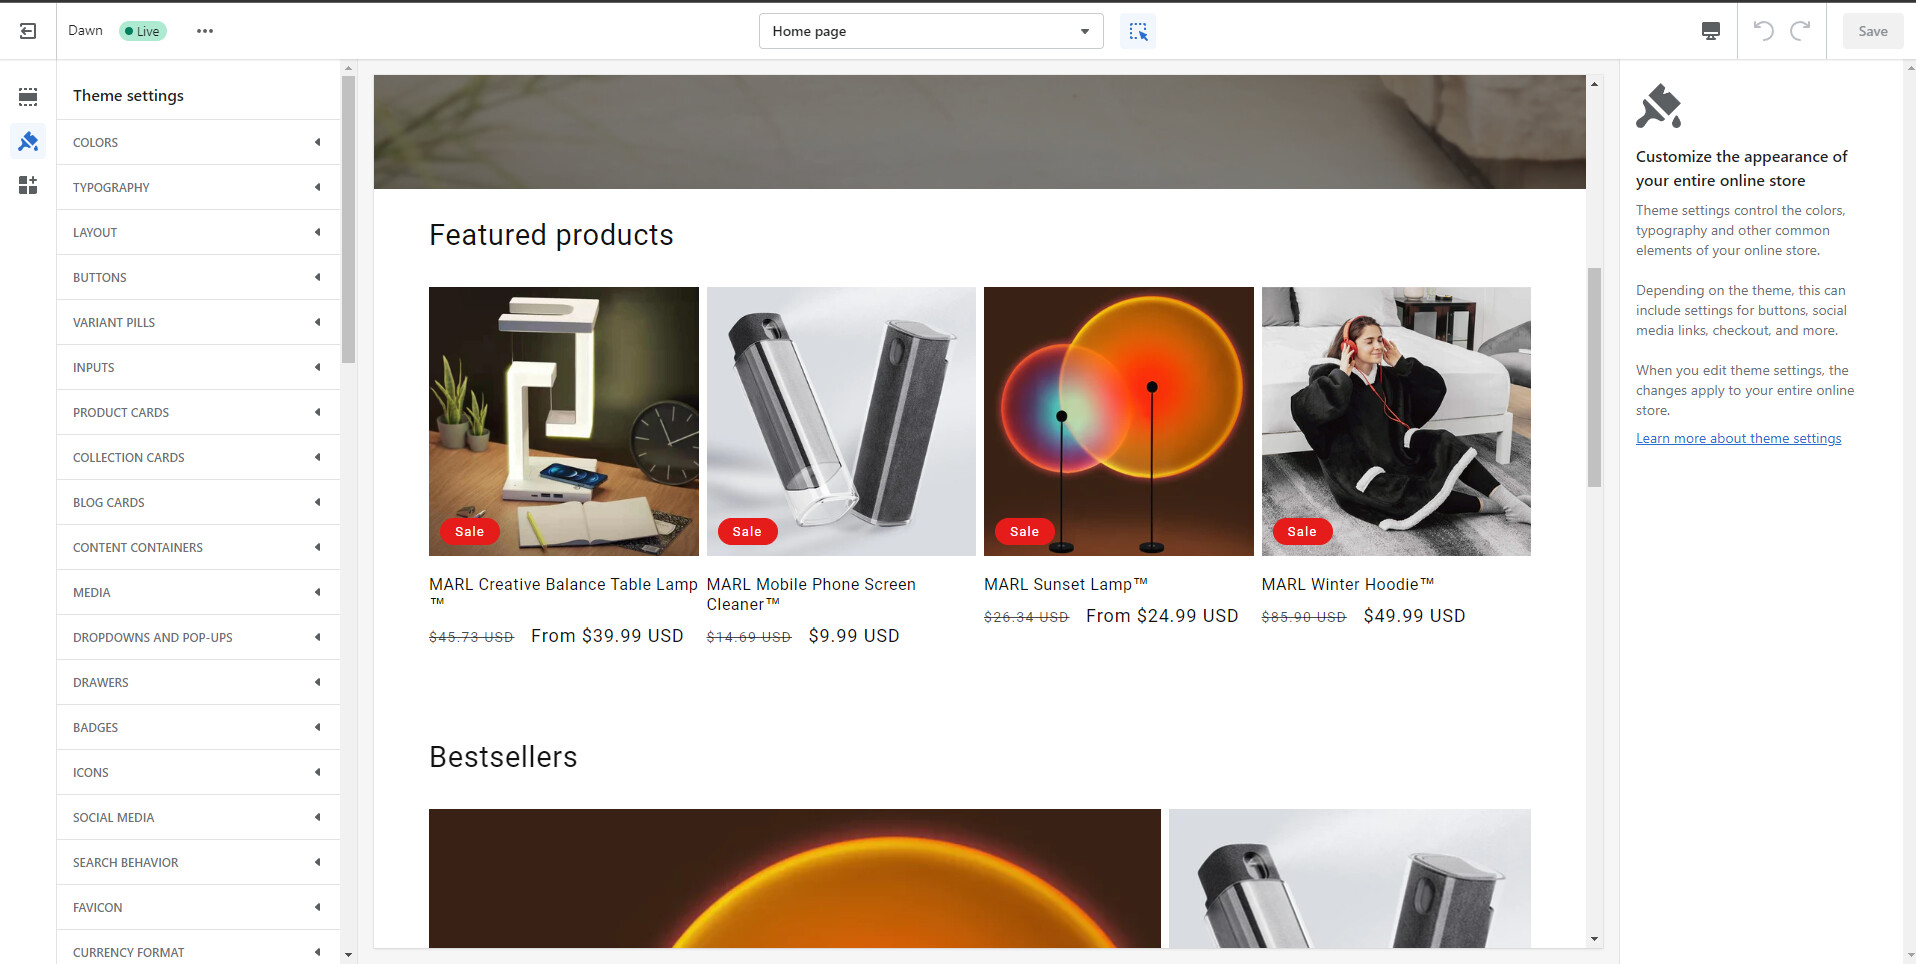Expand the Search Behavior section

[198, 862]
